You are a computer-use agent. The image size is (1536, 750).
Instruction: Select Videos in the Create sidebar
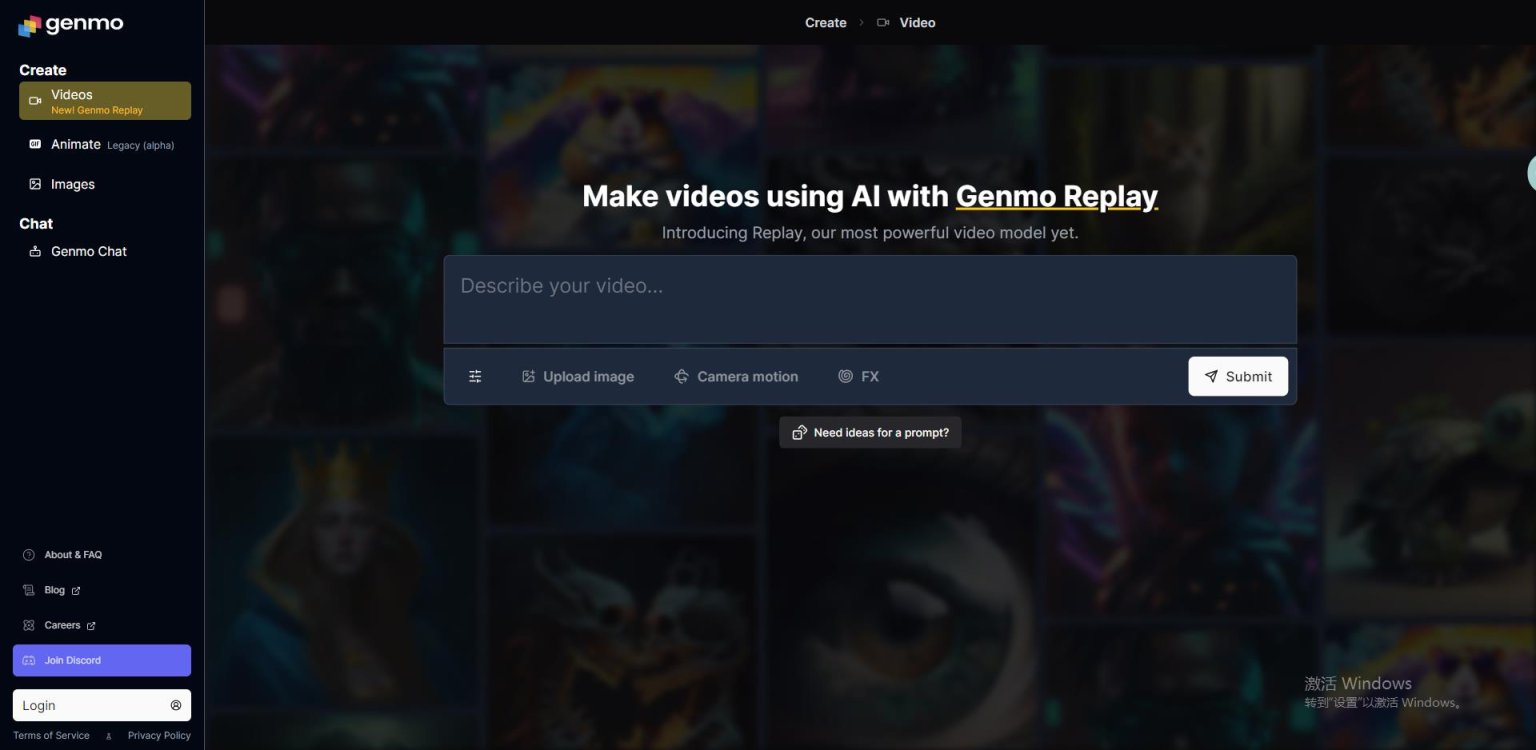click(x=104, y=101)
